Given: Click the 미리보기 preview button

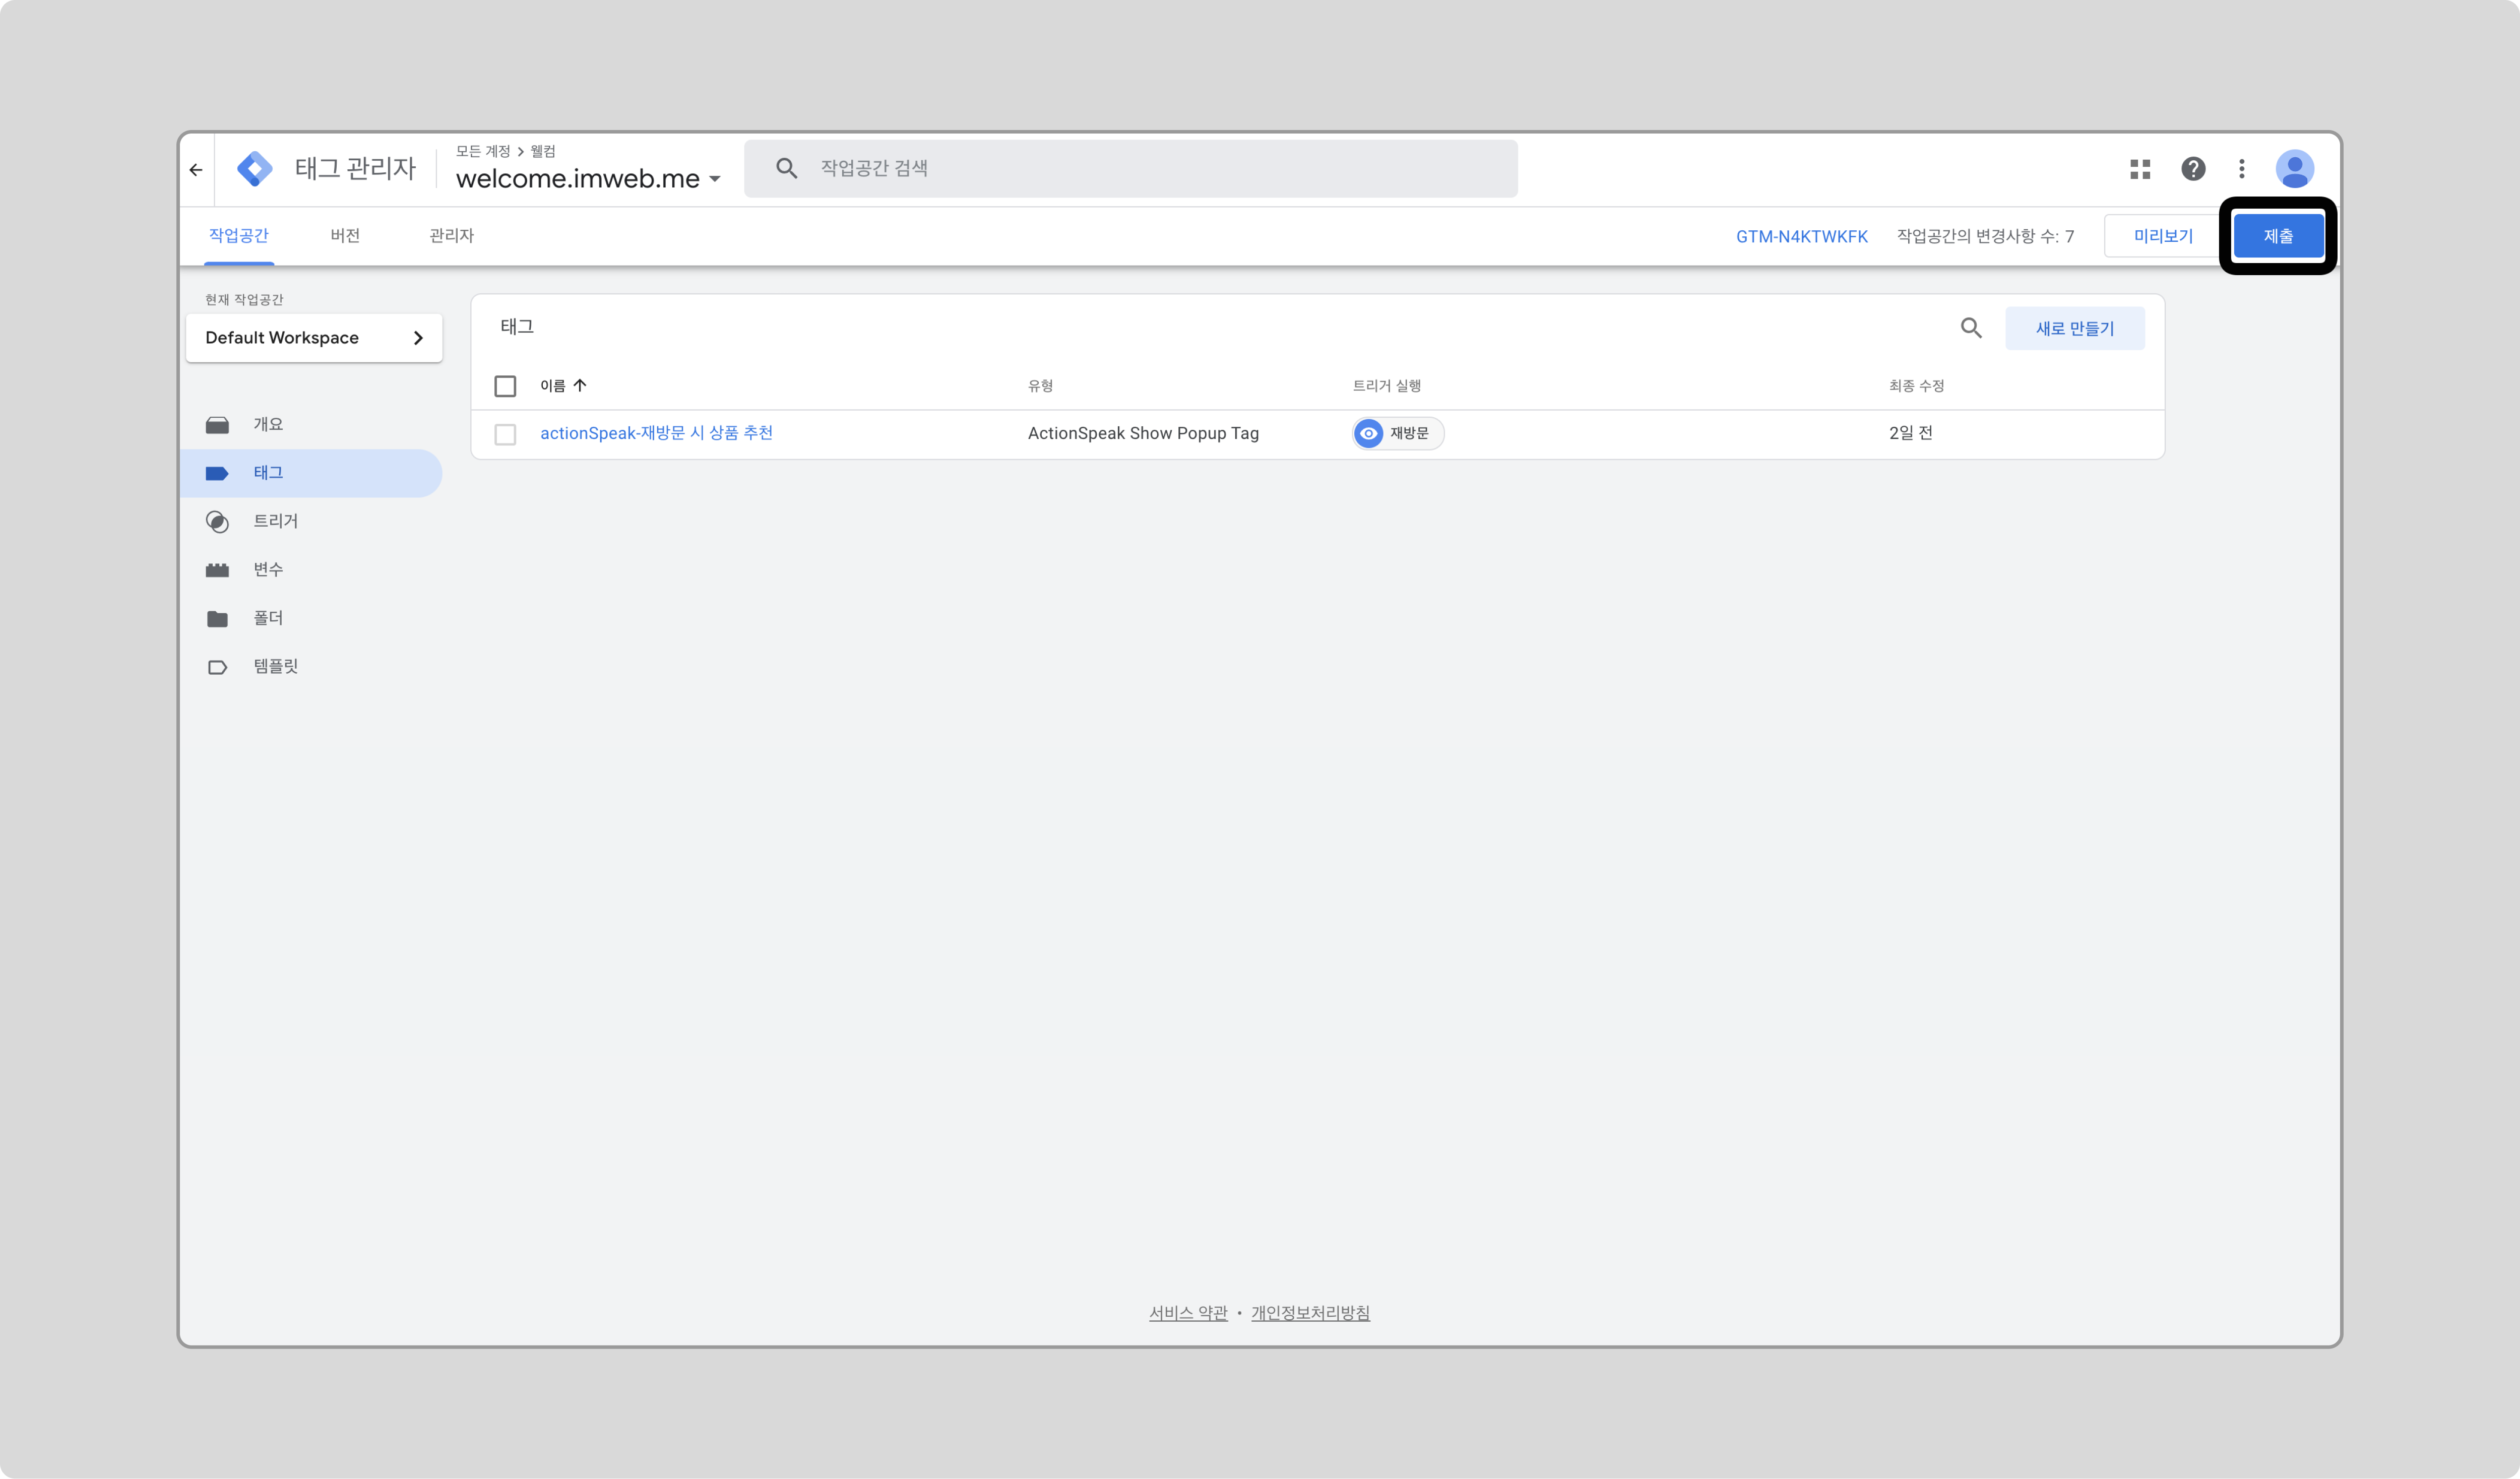Looking at the screenshot, I should pyautogui.click(x=2163, y=236).
